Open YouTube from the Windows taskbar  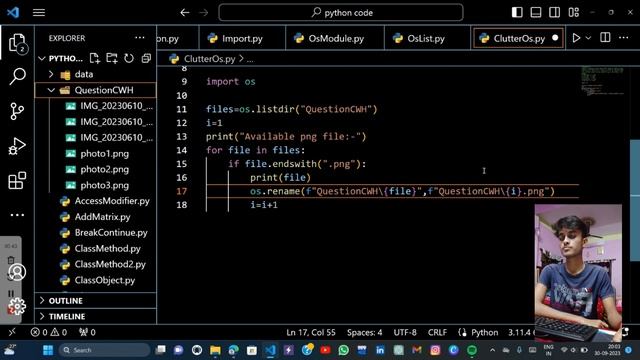[x=325, y=350]
